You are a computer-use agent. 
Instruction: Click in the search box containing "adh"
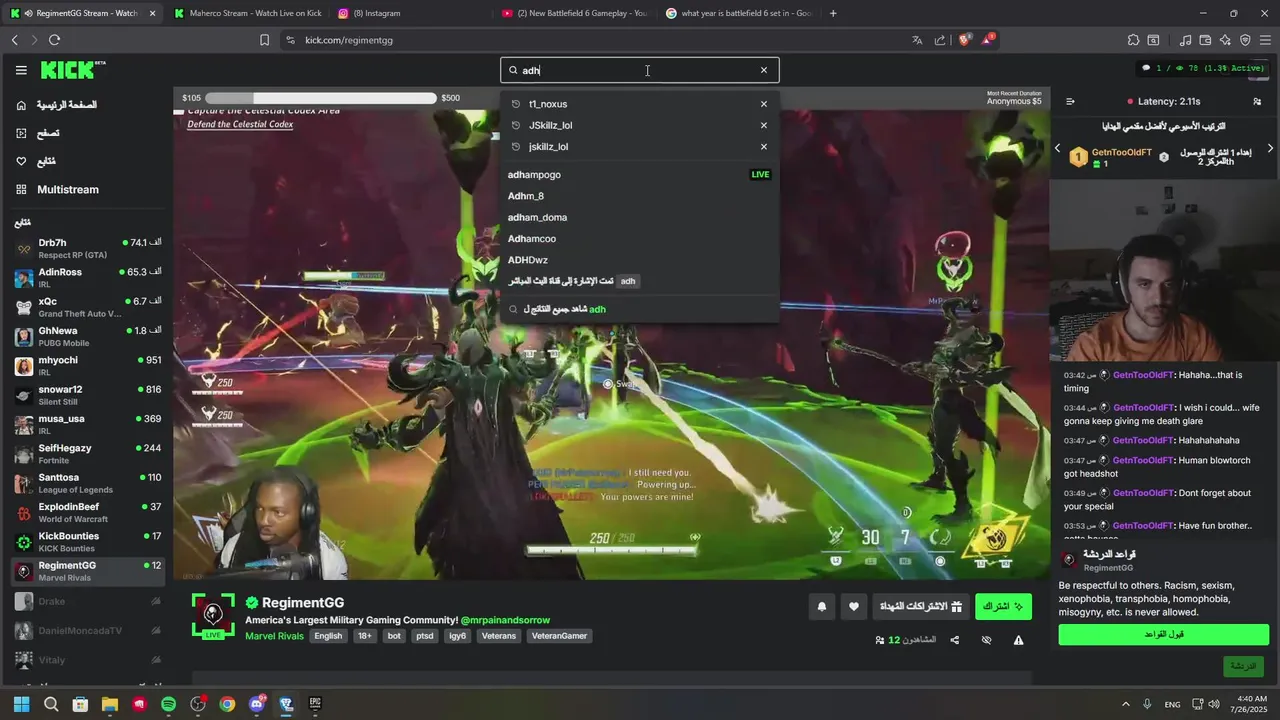pos(640,70)
